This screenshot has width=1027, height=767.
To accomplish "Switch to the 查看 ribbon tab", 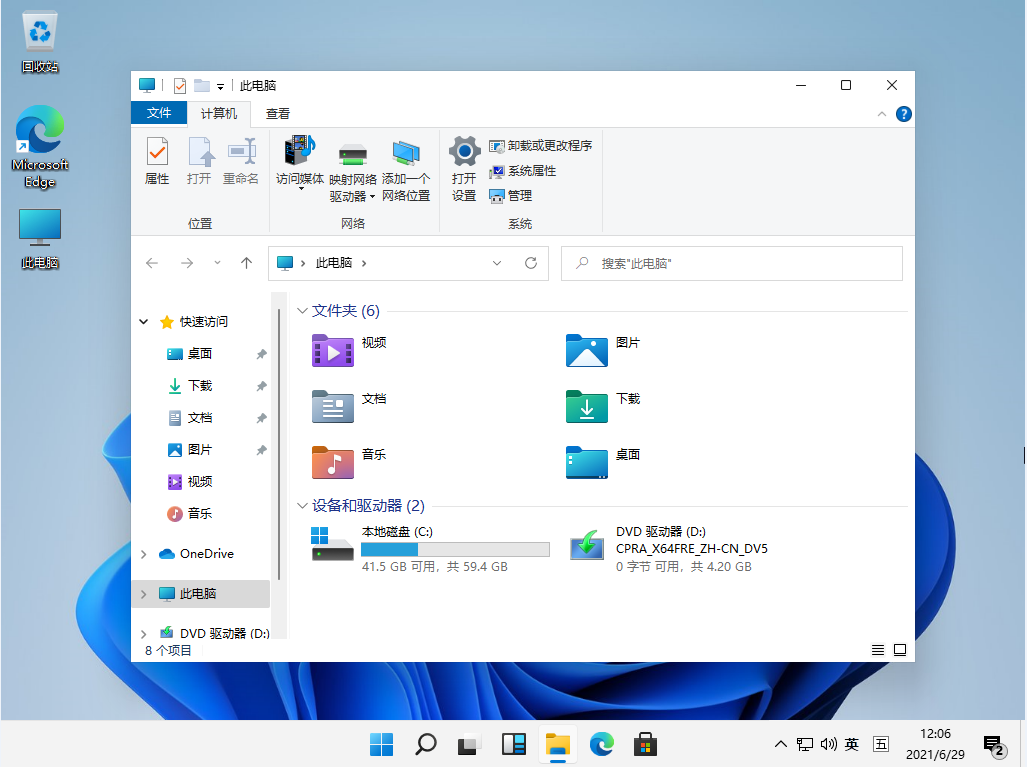I will point(277,113).
